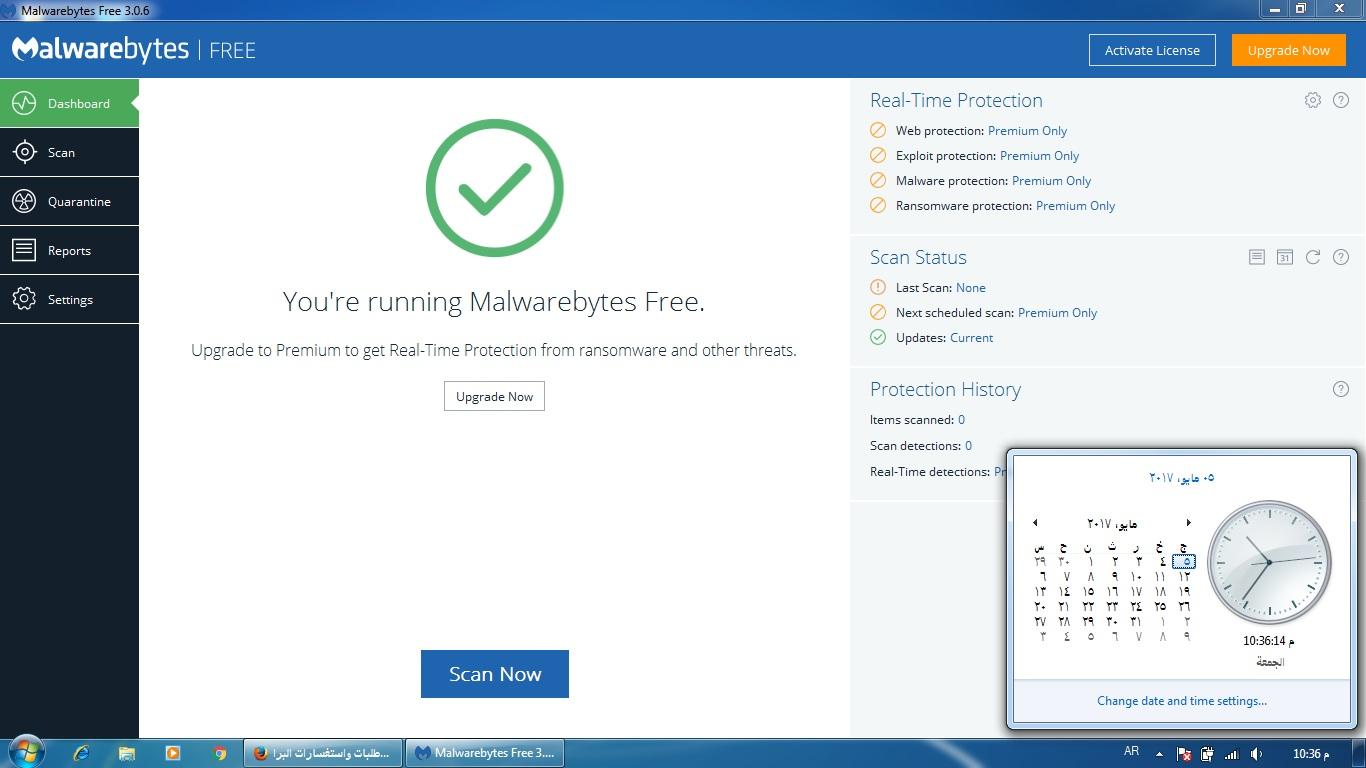1366x768 pixels.
Task: Click Scan detections count 0
Action: tap(968, 445)
